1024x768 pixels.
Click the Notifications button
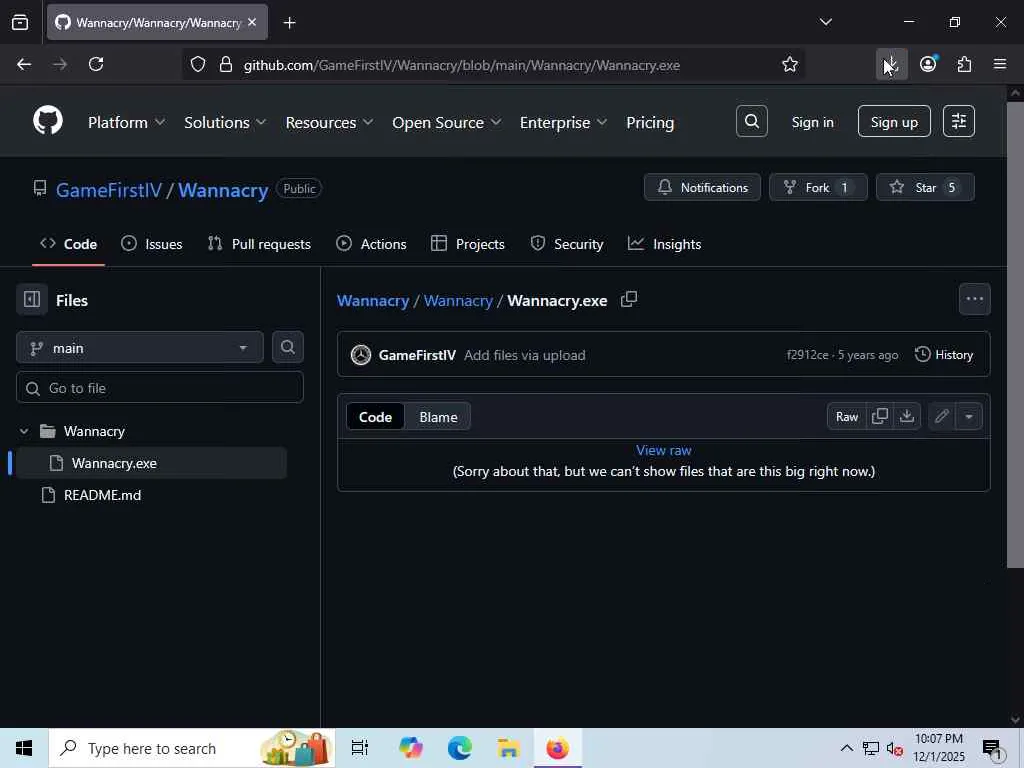point(702,187)
